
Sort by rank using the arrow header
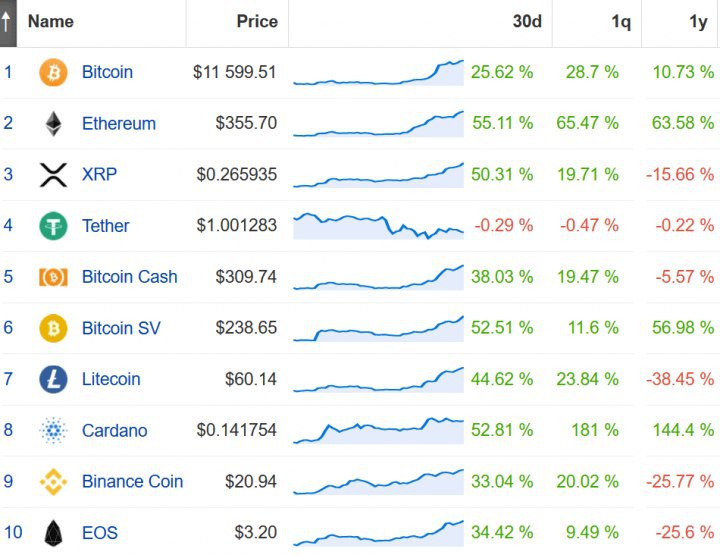click(8, 23)
